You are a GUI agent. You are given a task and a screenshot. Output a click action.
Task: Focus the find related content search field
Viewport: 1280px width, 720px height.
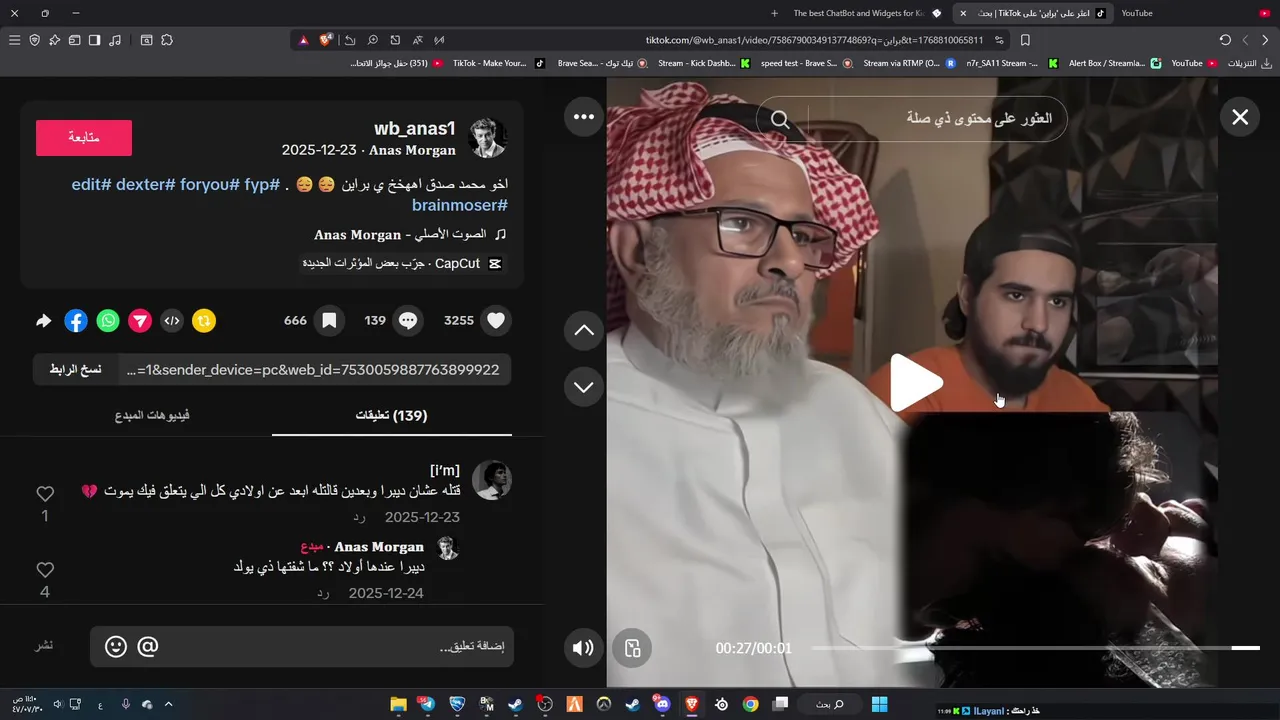(932, 119)
